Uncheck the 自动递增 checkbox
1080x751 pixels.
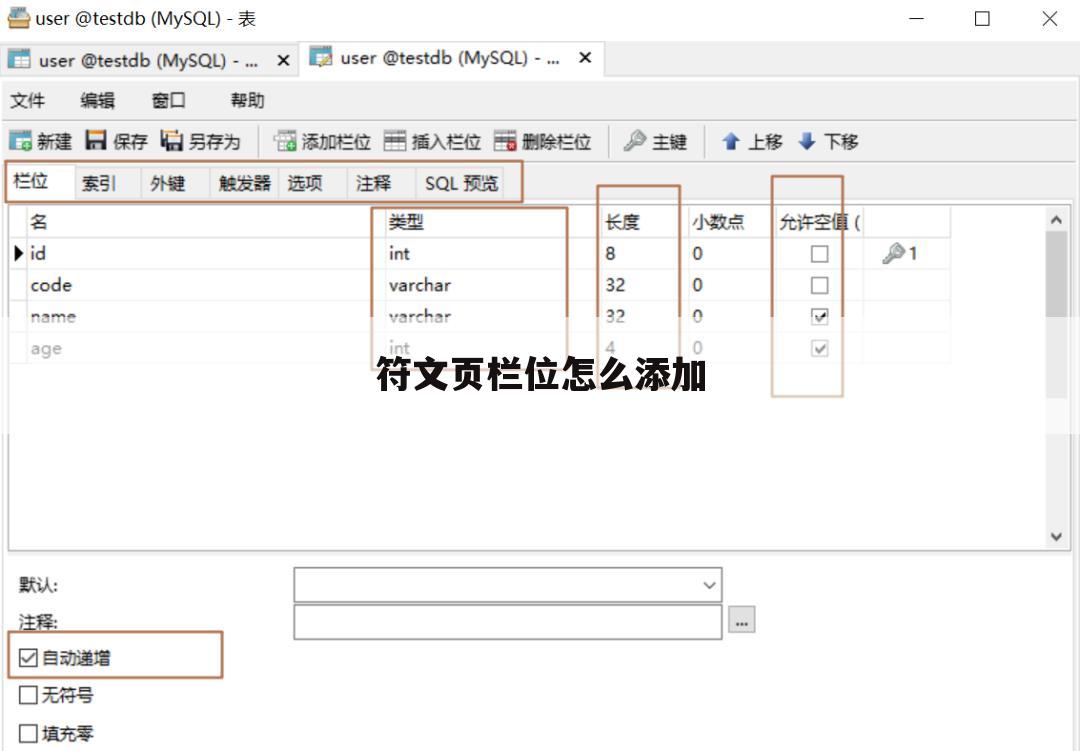click(x=28, y=658)
